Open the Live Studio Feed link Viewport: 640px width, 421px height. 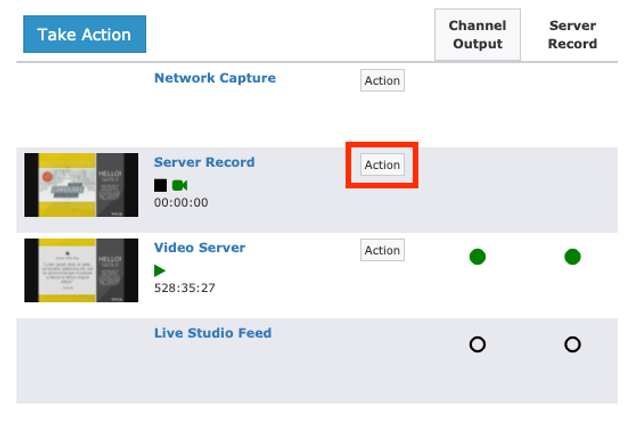213,333
